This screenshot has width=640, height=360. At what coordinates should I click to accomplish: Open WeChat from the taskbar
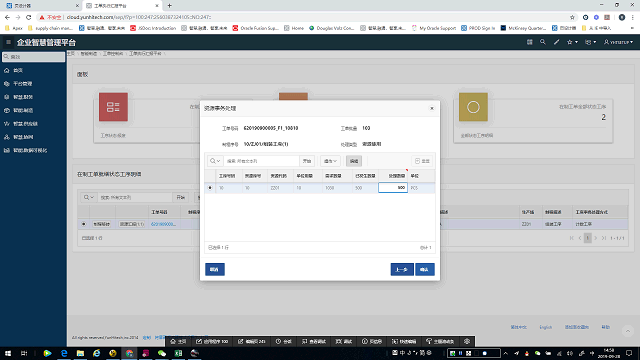162,353
